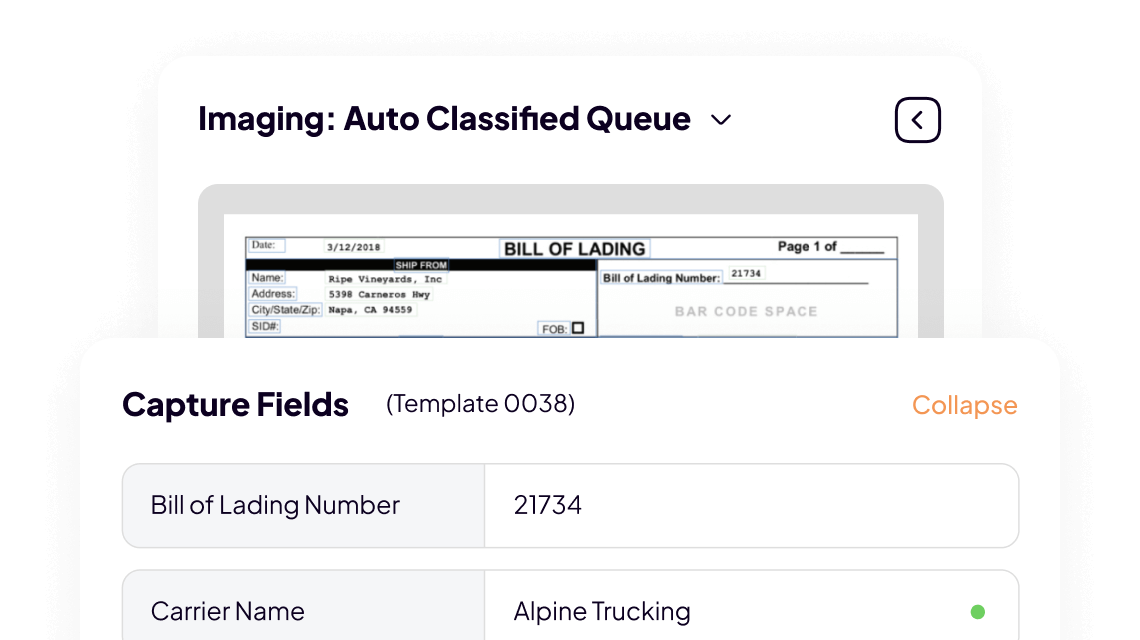Click the 21734 number on the scanned document
Screen dimensions: 1140x640
coord(746,273)
